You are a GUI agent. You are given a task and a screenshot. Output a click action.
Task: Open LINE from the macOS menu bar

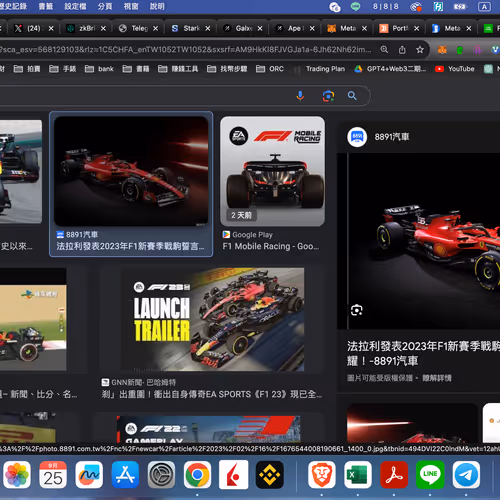point(355,6)
